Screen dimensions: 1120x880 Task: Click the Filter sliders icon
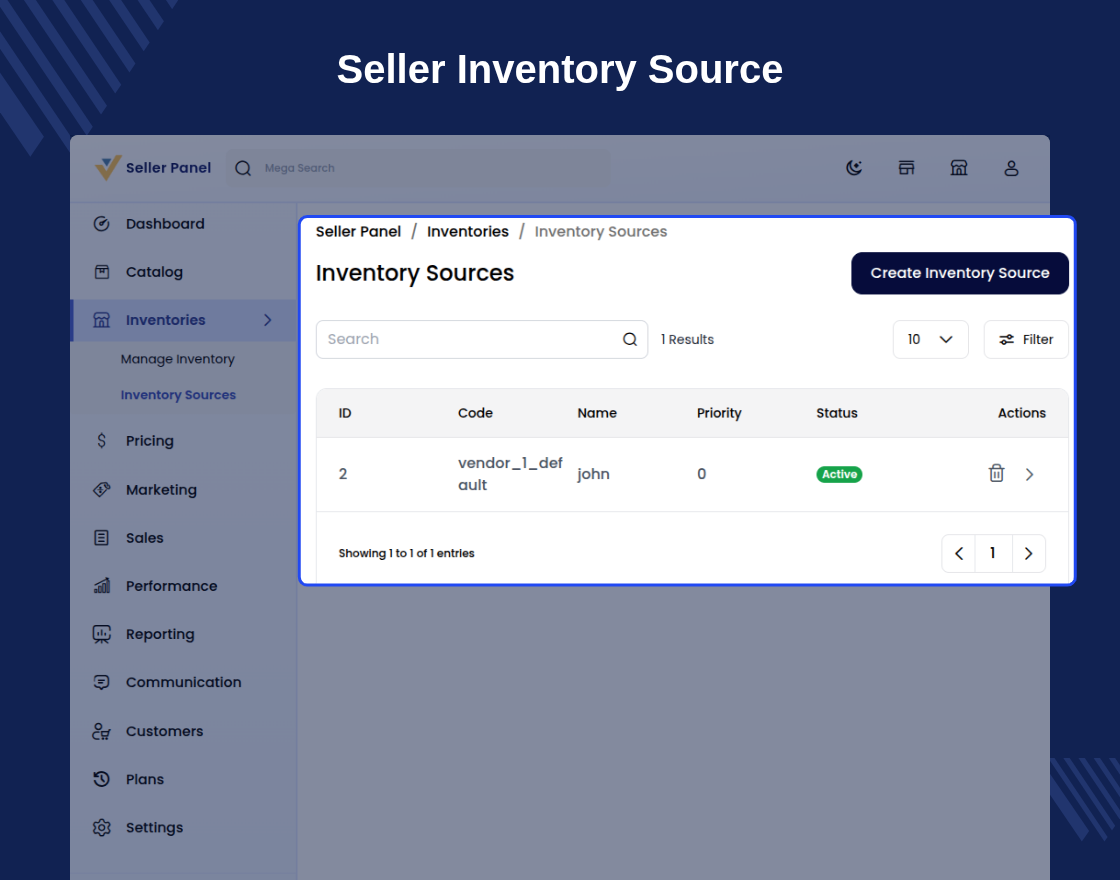(1006, 339)
